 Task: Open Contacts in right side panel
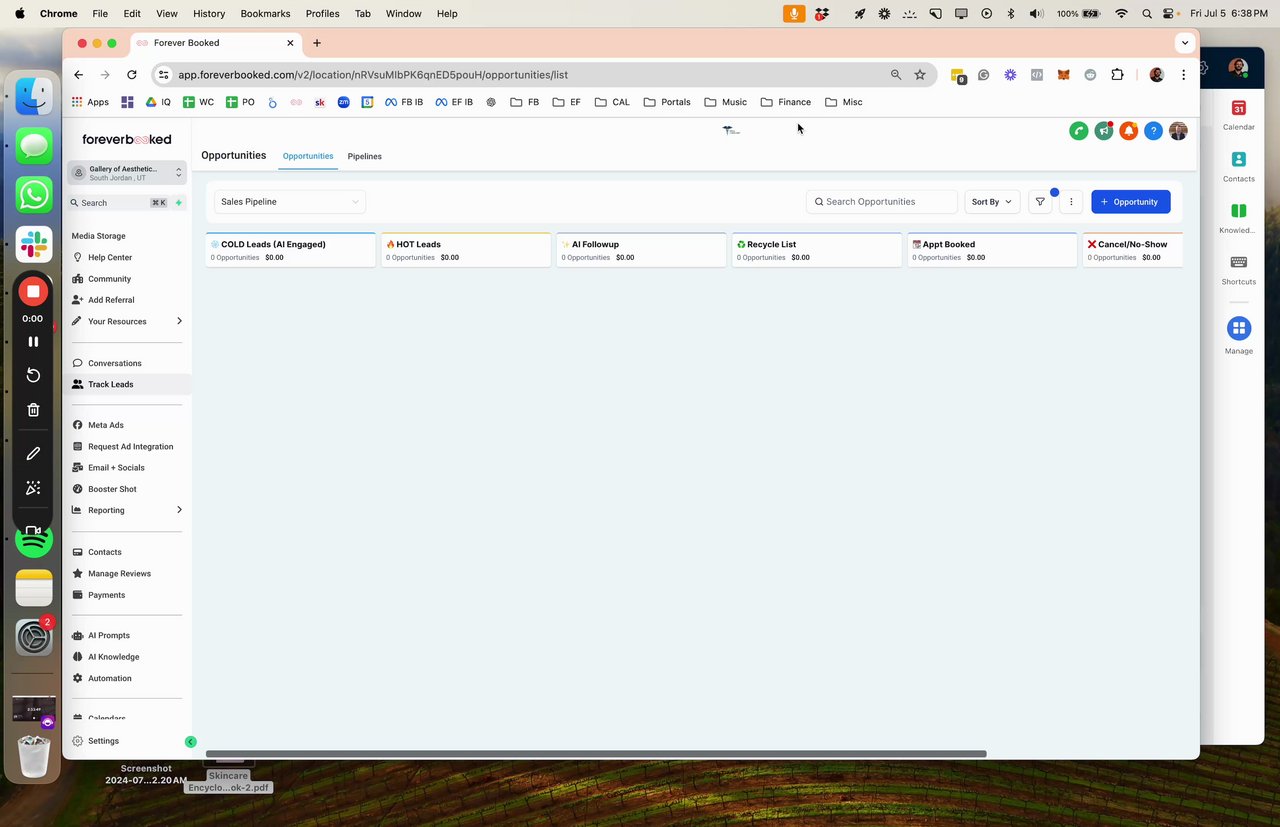point(1238,166)
